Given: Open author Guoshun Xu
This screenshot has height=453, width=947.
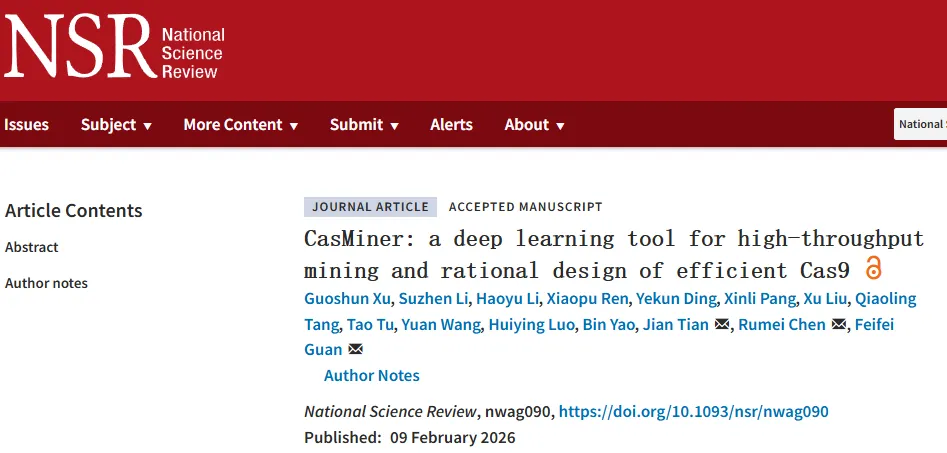Looking at the screenshot, I should tap(348, 299).
